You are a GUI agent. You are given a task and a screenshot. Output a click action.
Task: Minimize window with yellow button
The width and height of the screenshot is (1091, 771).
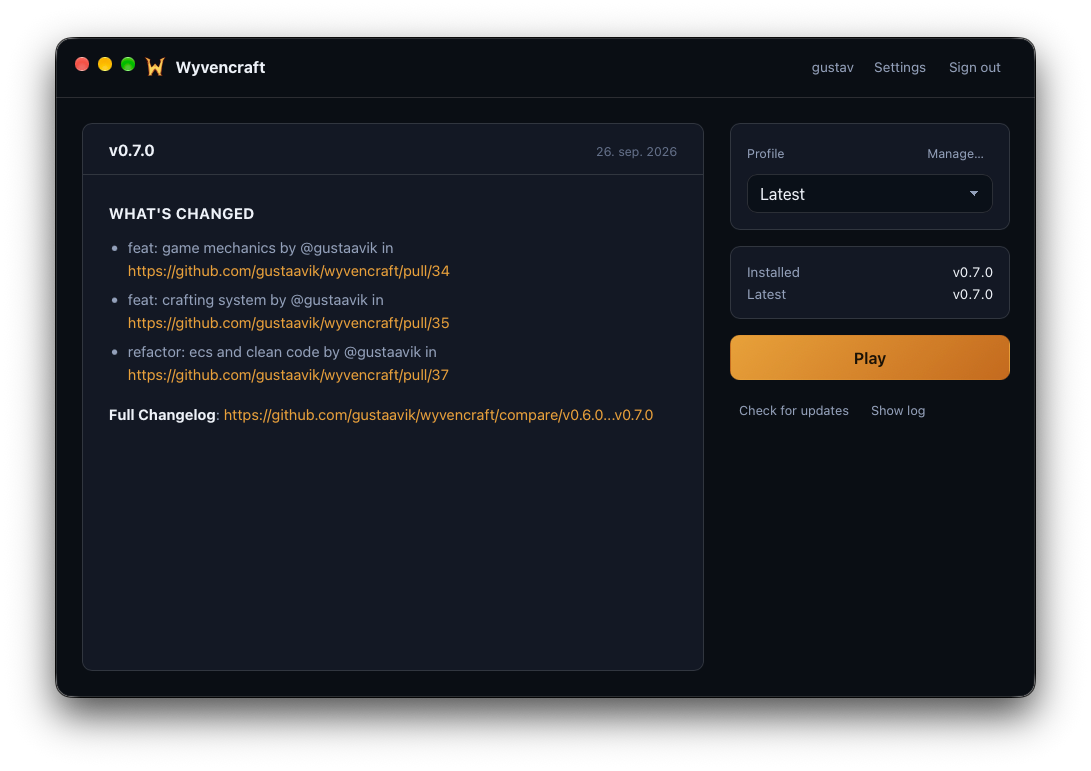click(x=105, y=65)
